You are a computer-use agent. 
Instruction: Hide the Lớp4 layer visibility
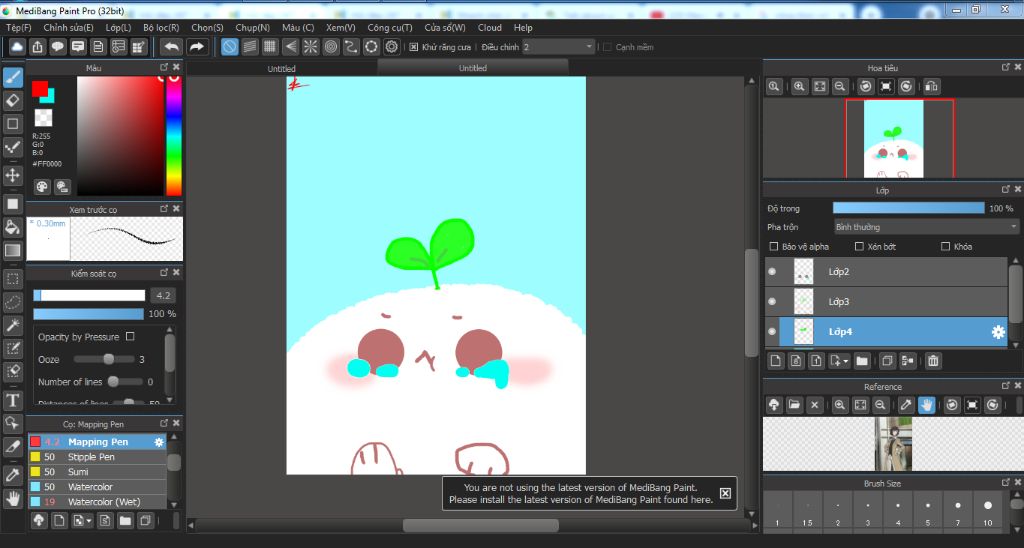[773, 332]
